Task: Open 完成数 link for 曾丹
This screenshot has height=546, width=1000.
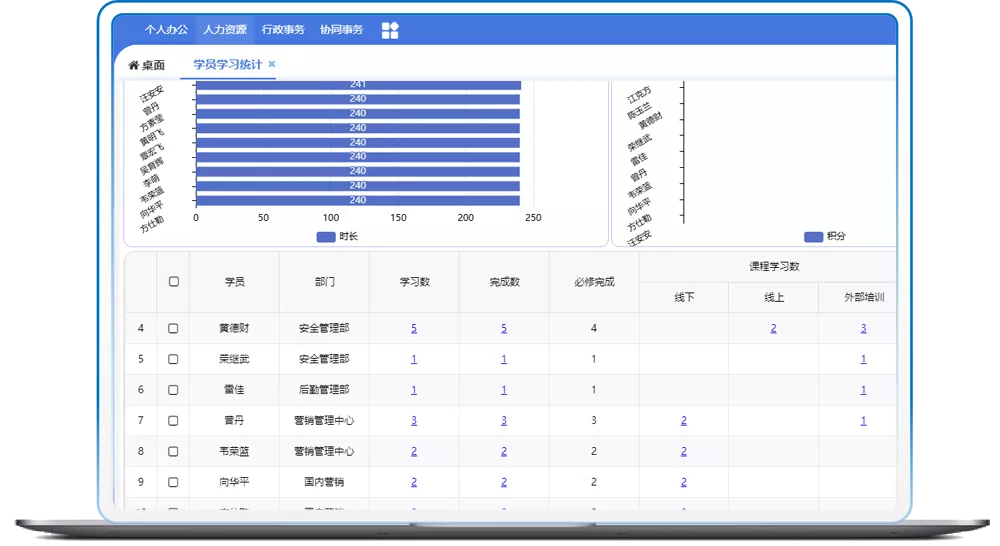Action: tap(504, 420)
